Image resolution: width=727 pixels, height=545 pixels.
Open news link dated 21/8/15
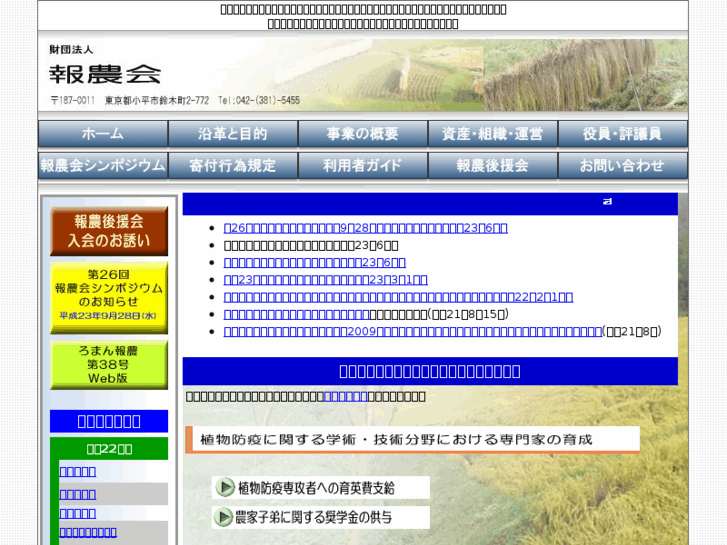pos(296,314)
